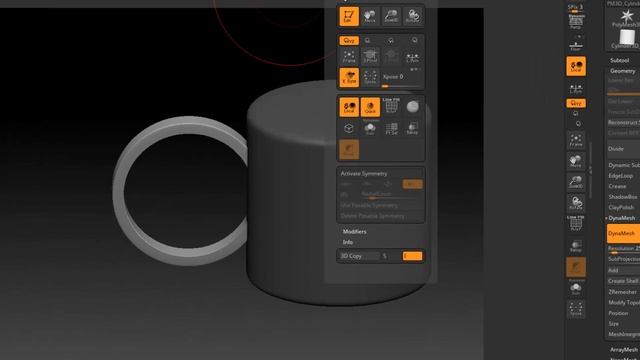Expand the ClayPolish section
The height and width of the screenshot is (360, 640).
click(x=621, y=208)
